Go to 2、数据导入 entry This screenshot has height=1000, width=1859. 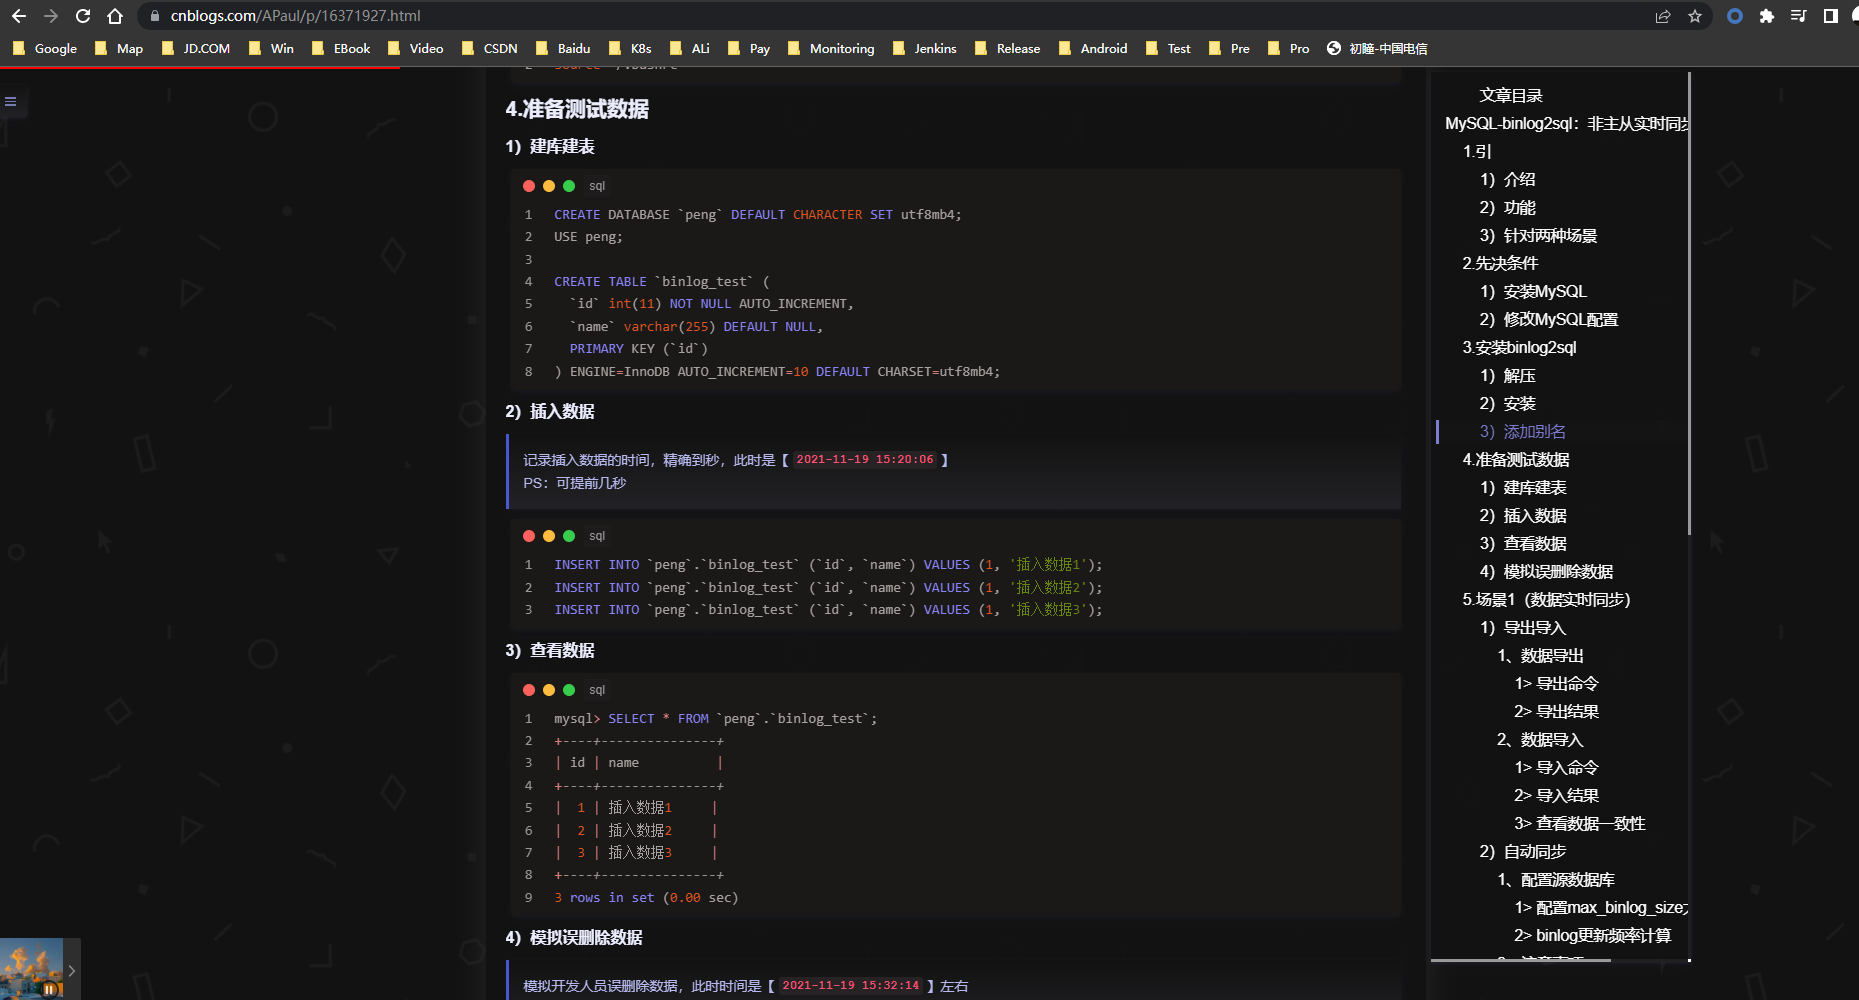click(x=1540, y=739)
